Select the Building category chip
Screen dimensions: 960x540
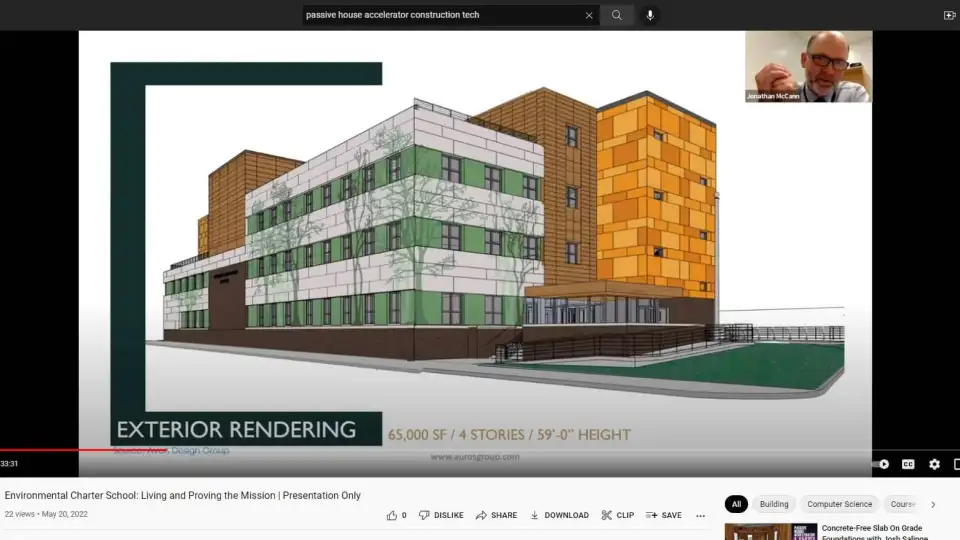click(x=773, y=504)
